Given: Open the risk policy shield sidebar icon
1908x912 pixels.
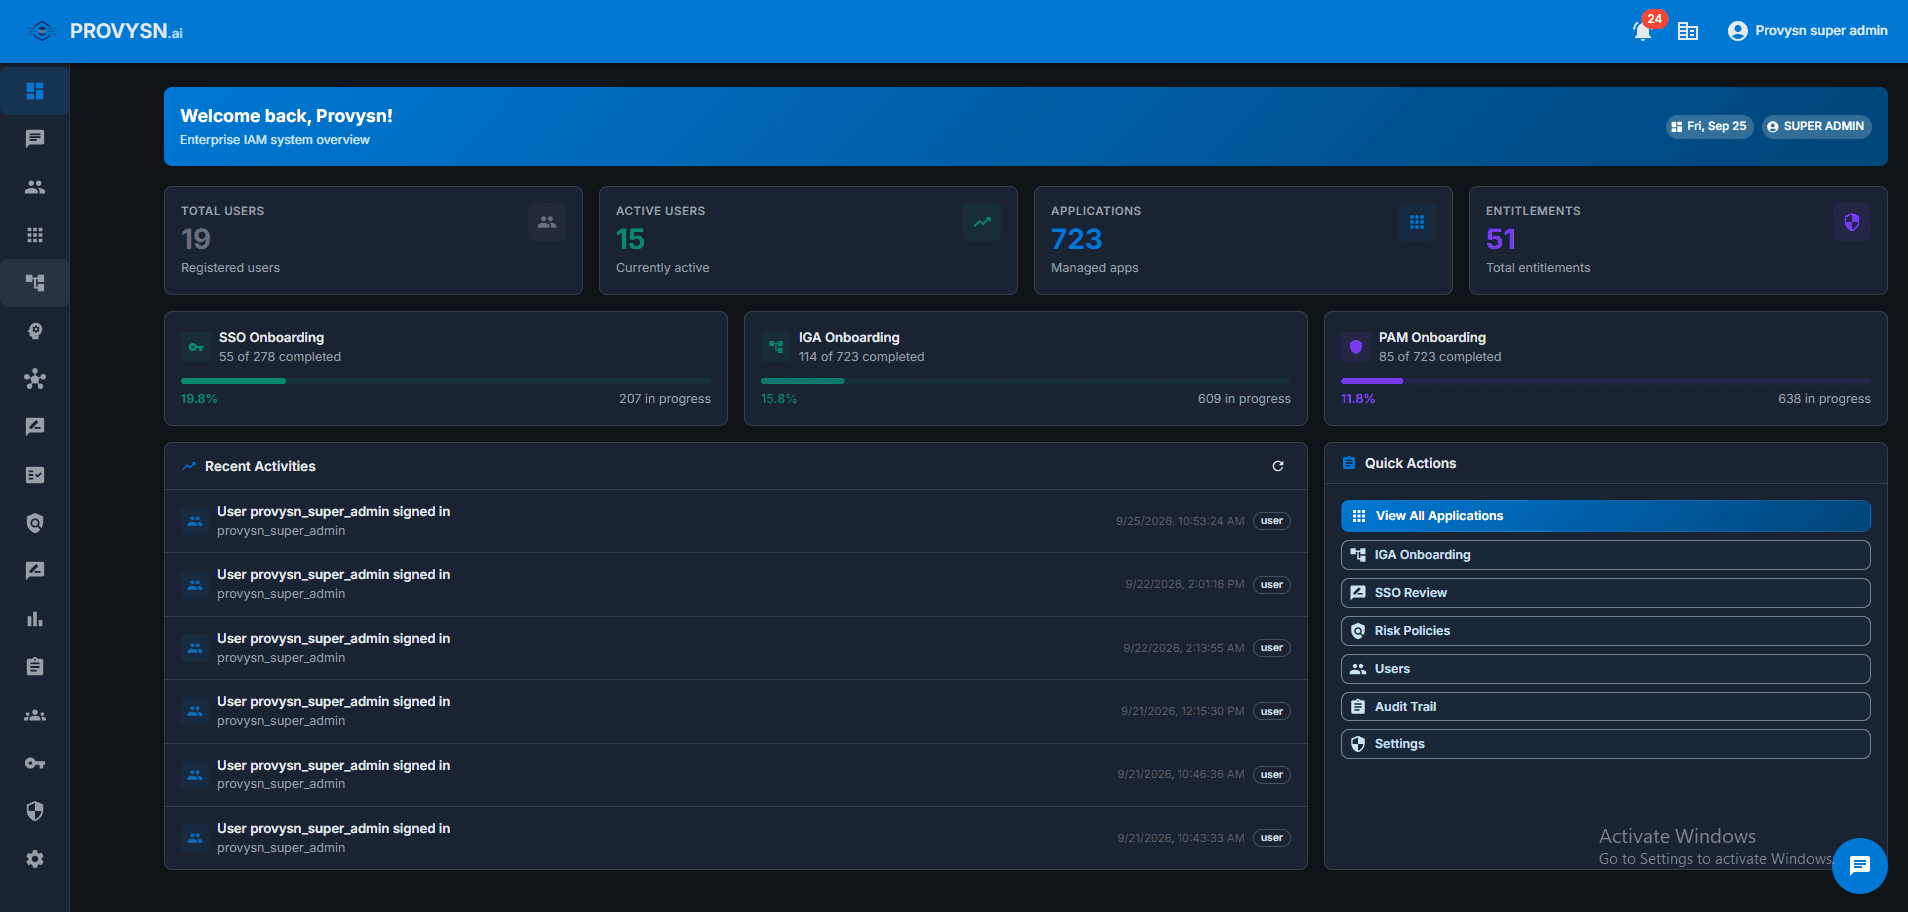Looking at the screenshot, I should [35, 523].
